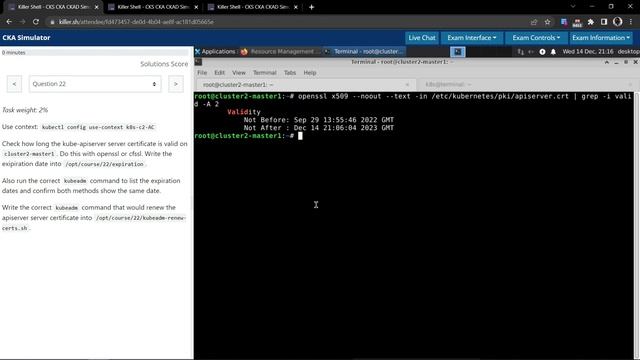Reload the killer.sh page
The height and width of the screenshot is (360, 640).
click(36, 22)
